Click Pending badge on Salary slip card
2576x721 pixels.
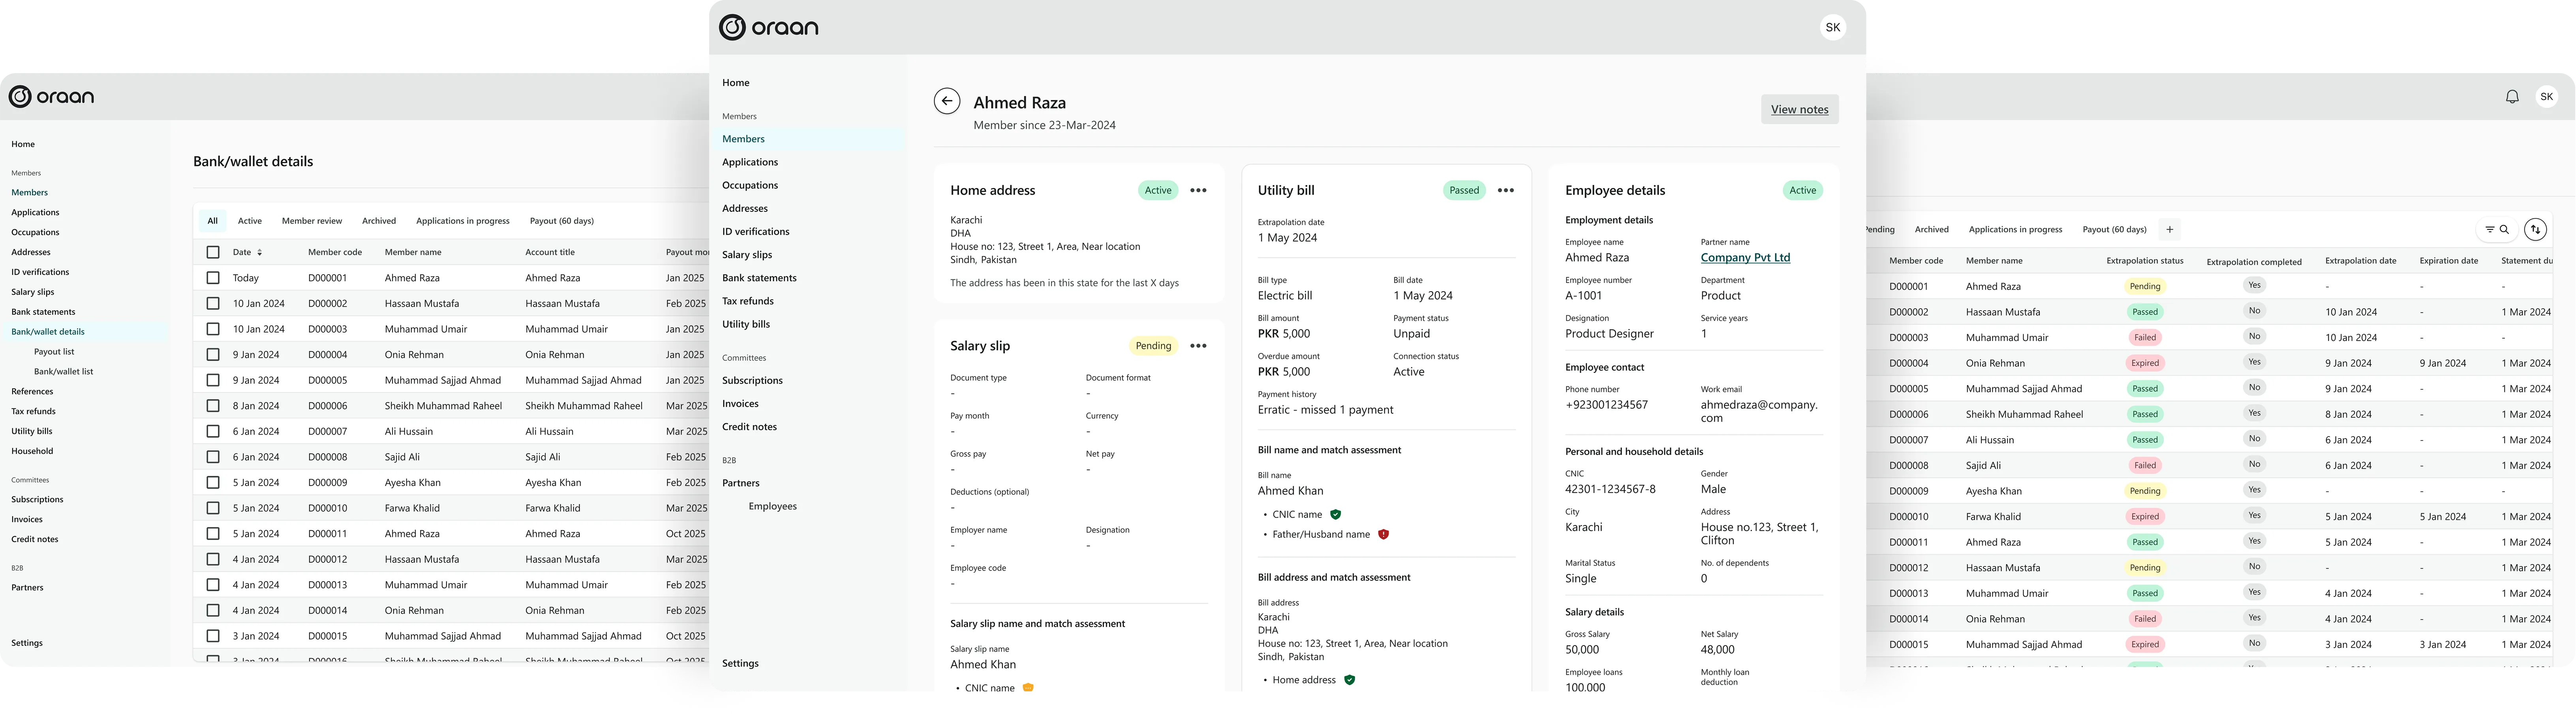pyautogui.click(x=1153, y=346)
